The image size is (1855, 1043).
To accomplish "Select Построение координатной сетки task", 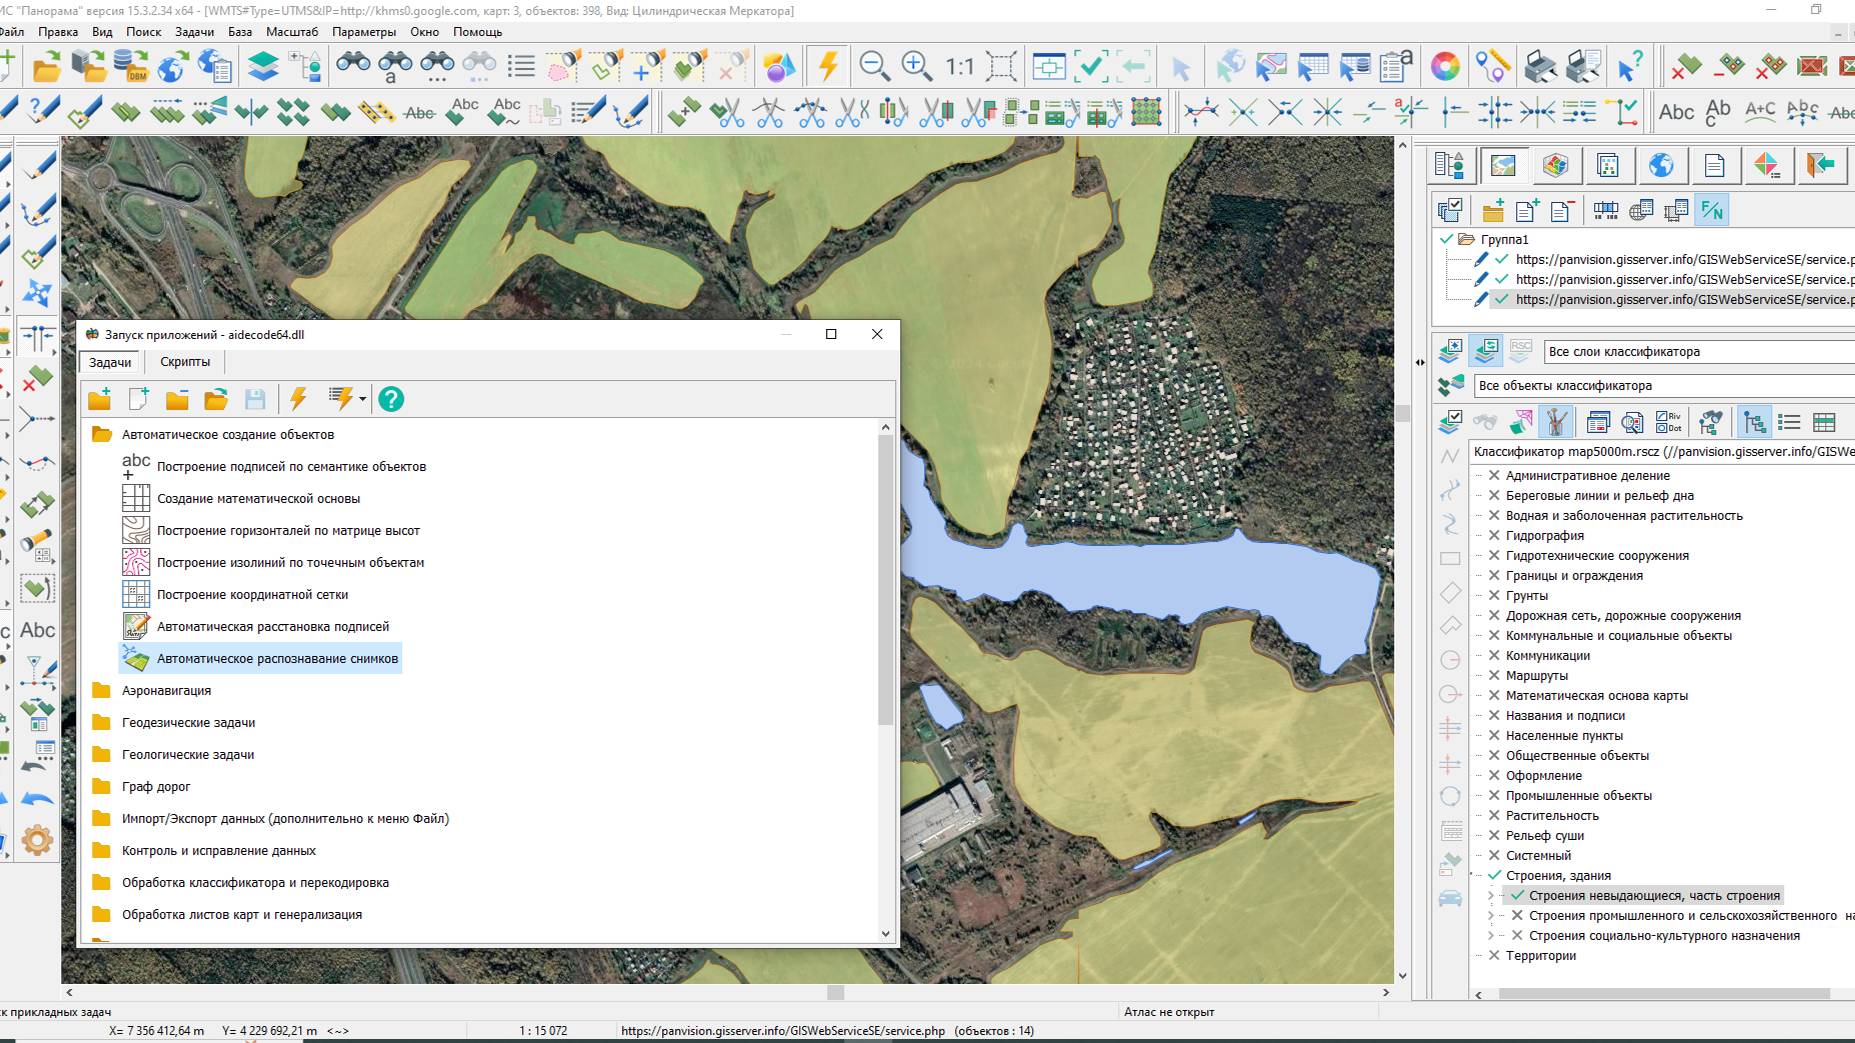I will click(x=252, y=594).
